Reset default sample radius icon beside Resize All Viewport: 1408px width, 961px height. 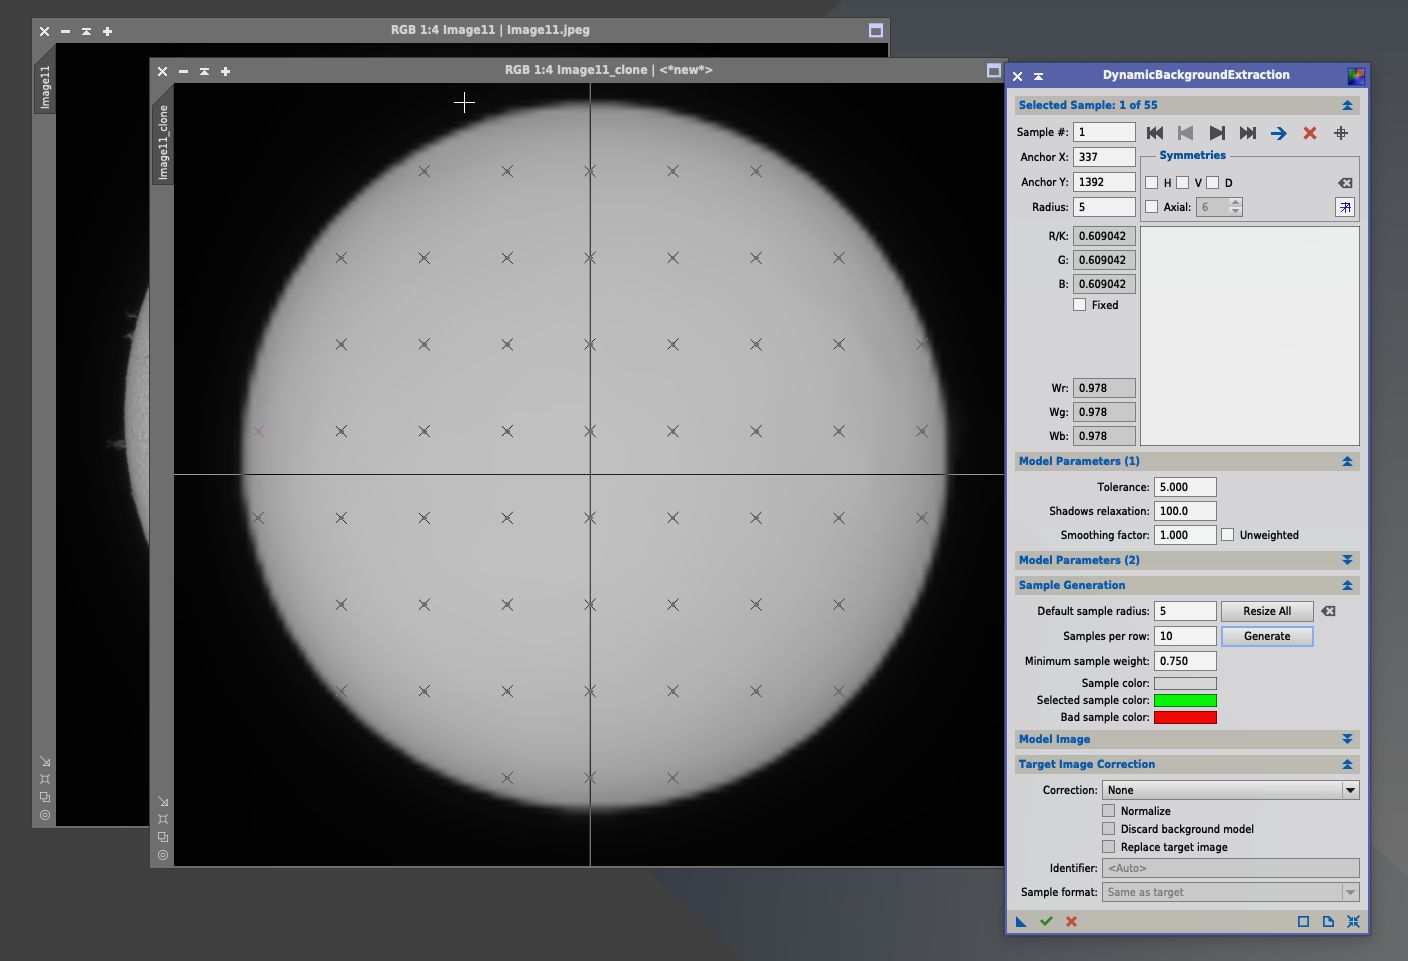click(1328, 611)
